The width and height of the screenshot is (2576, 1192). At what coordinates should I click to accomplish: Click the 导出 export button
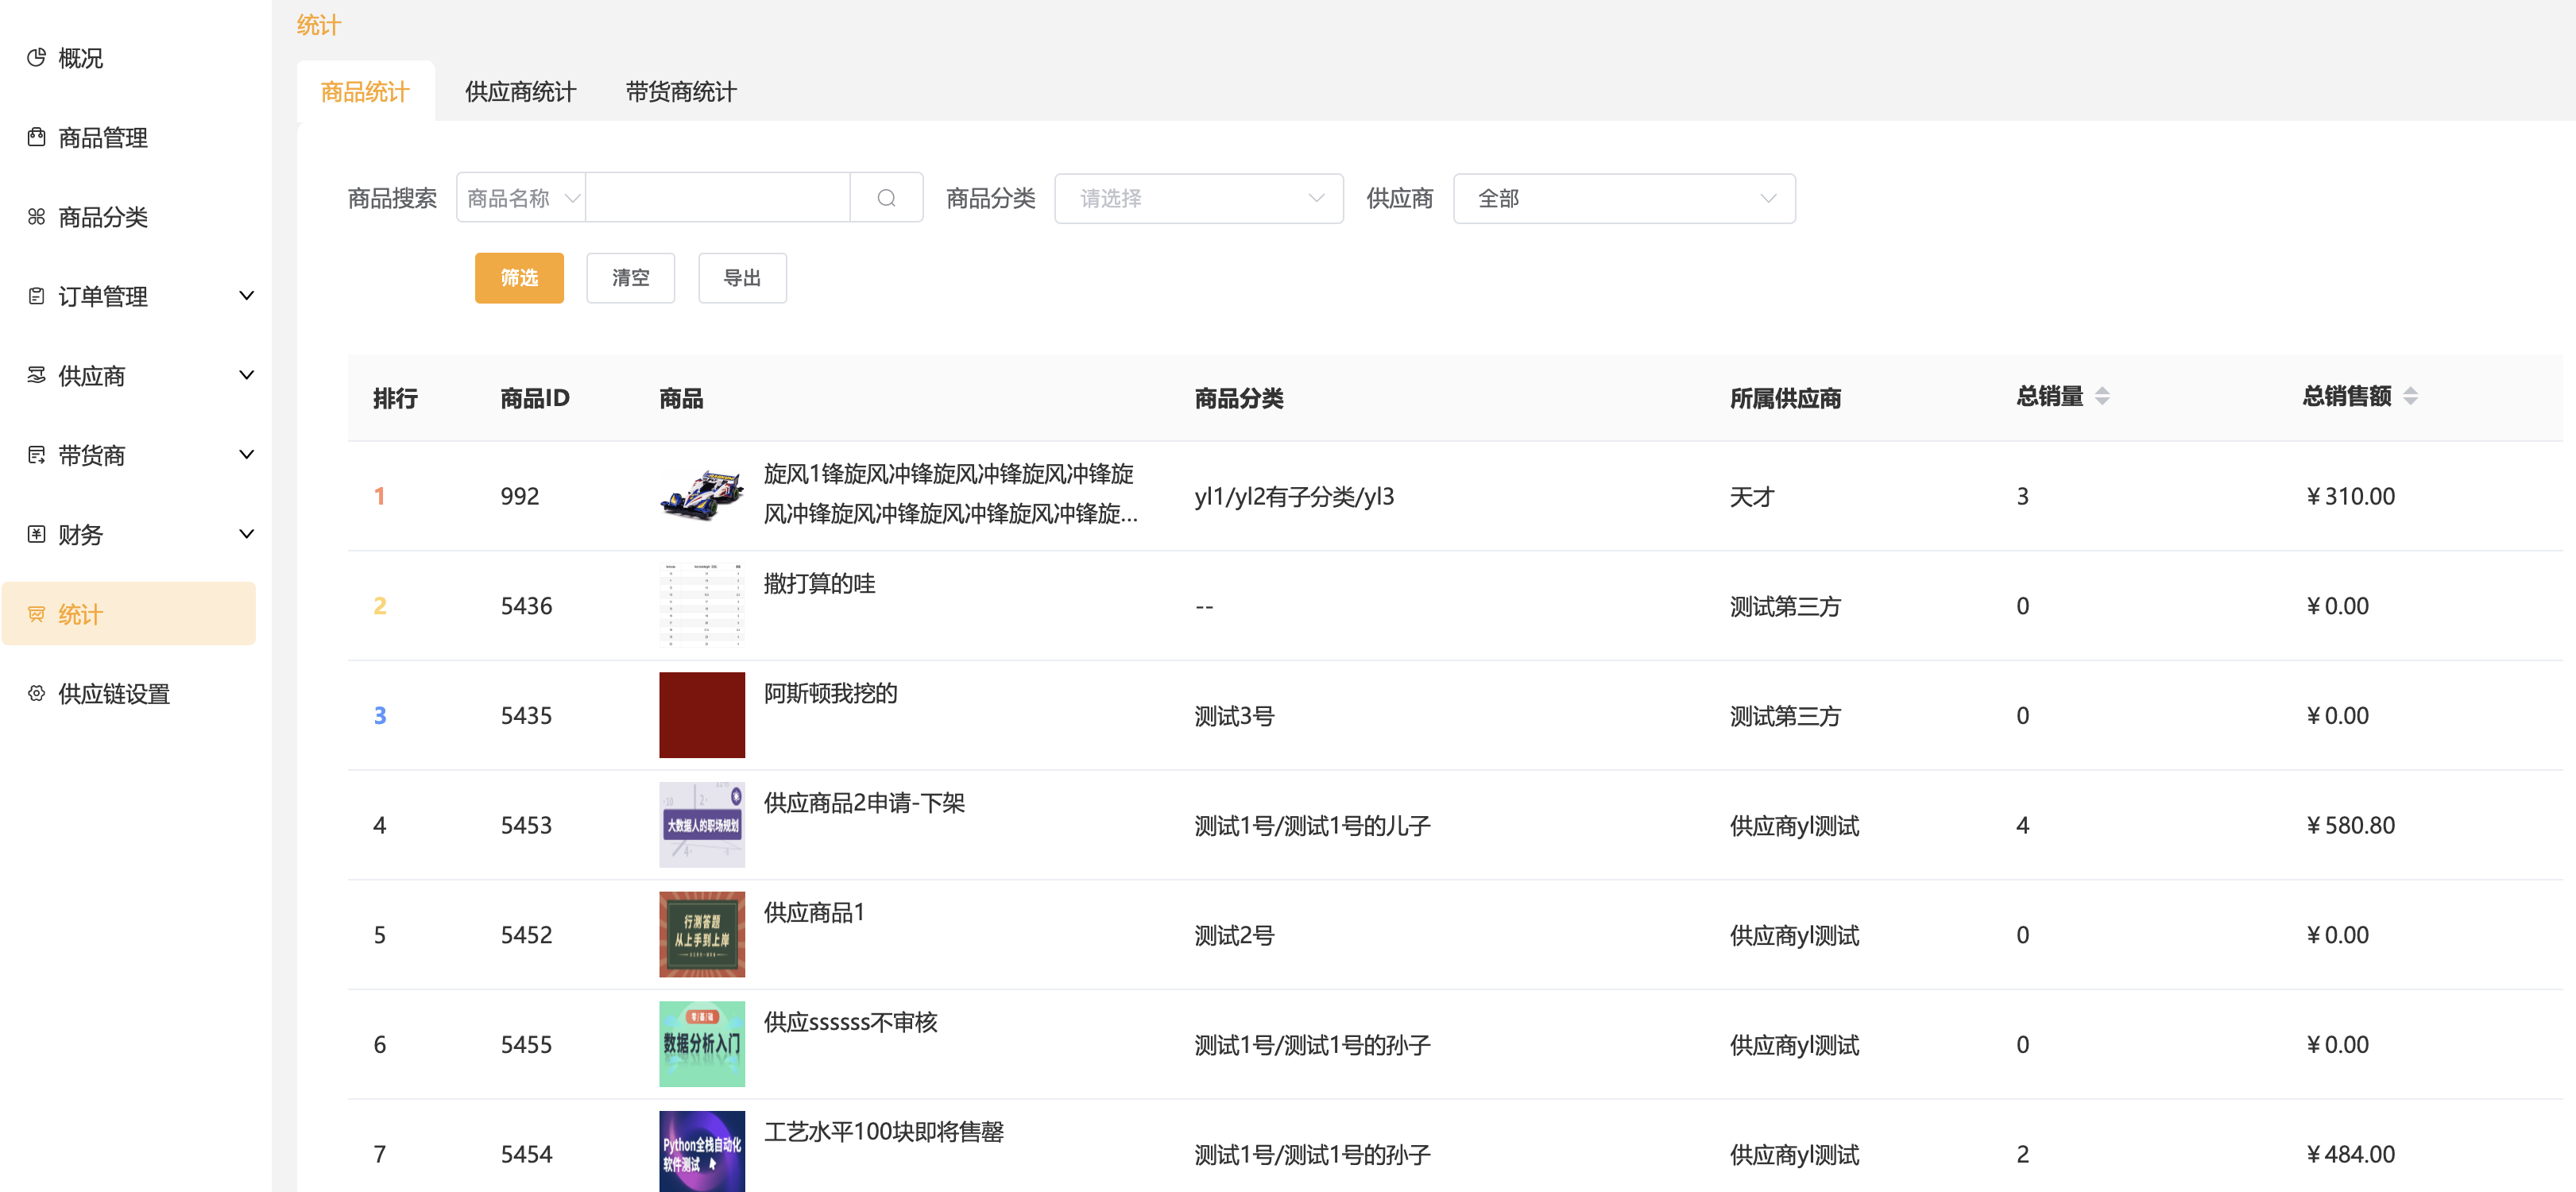(x=741, y=278)
